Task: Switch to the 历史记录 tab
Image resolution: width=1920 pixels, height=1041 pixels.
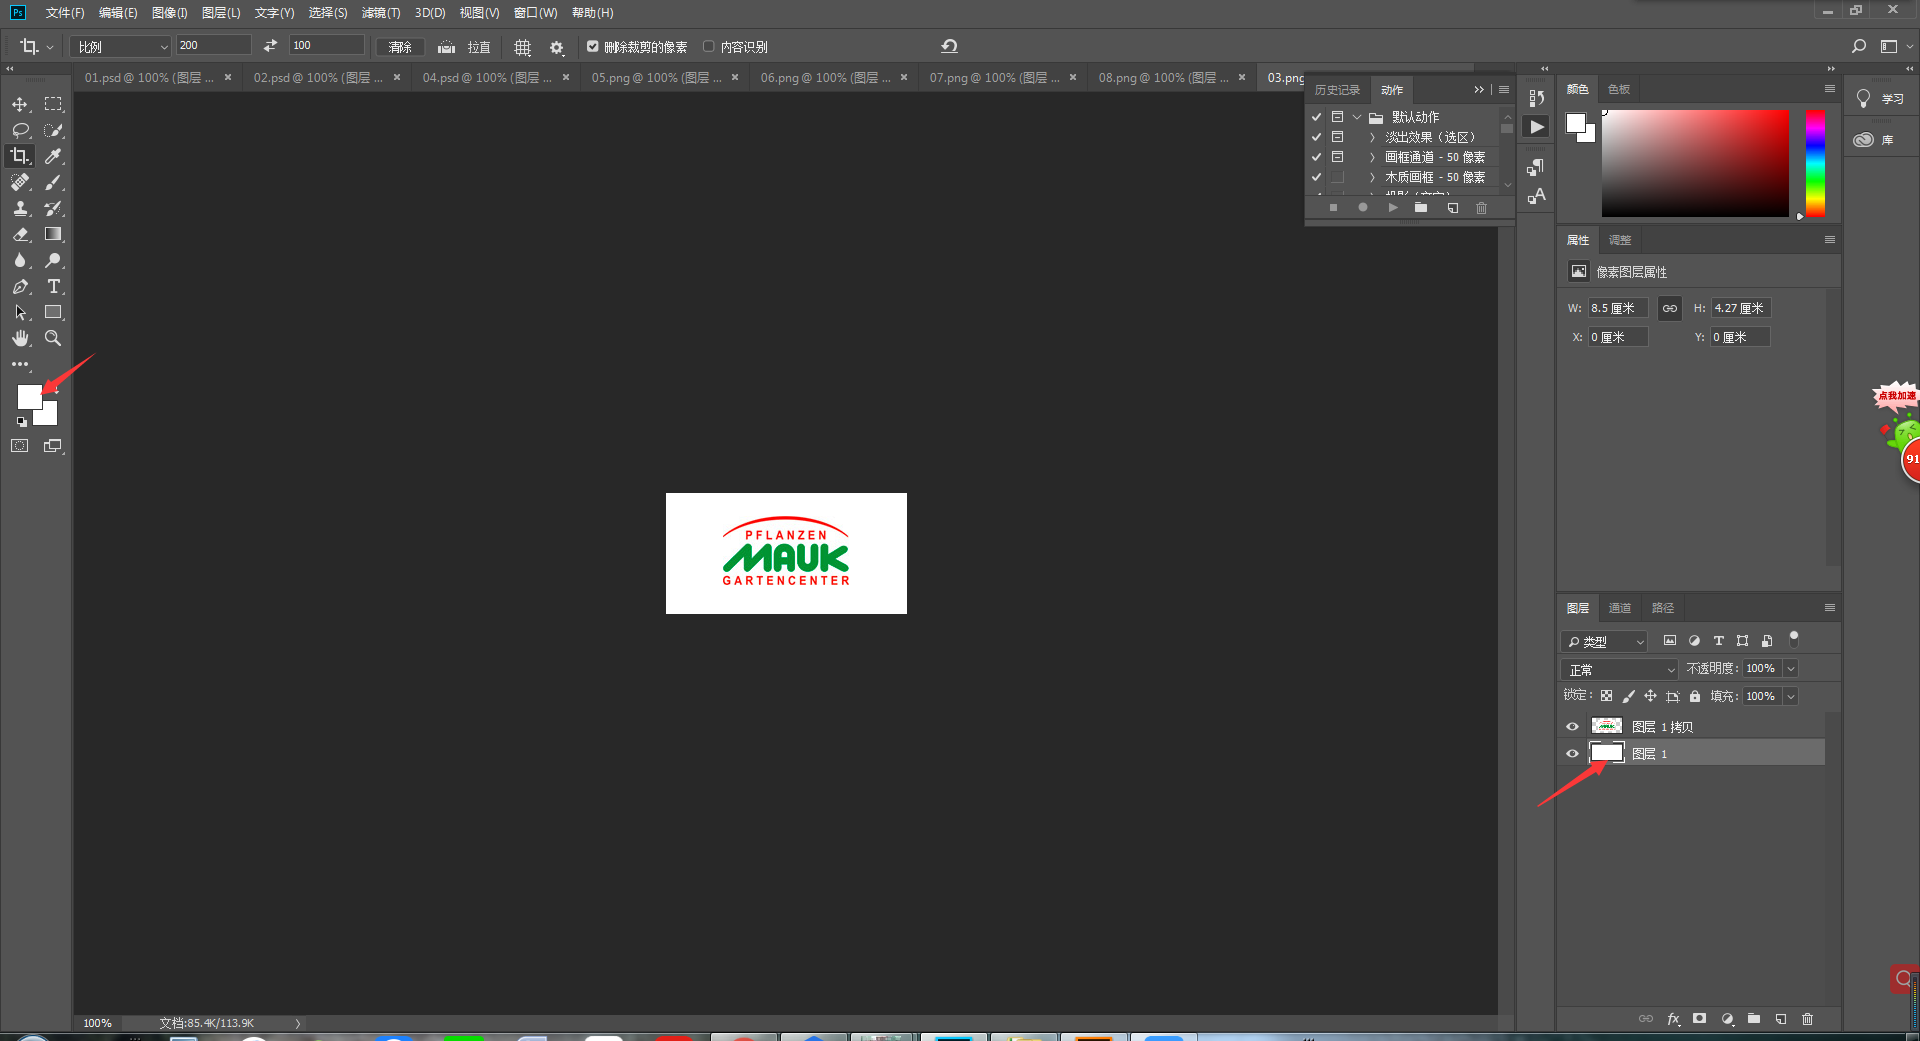Action: coord(1337,90)
